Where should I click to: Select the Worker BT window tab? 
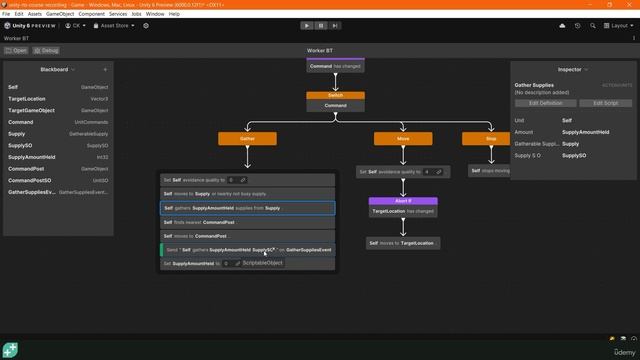point(16,38)
